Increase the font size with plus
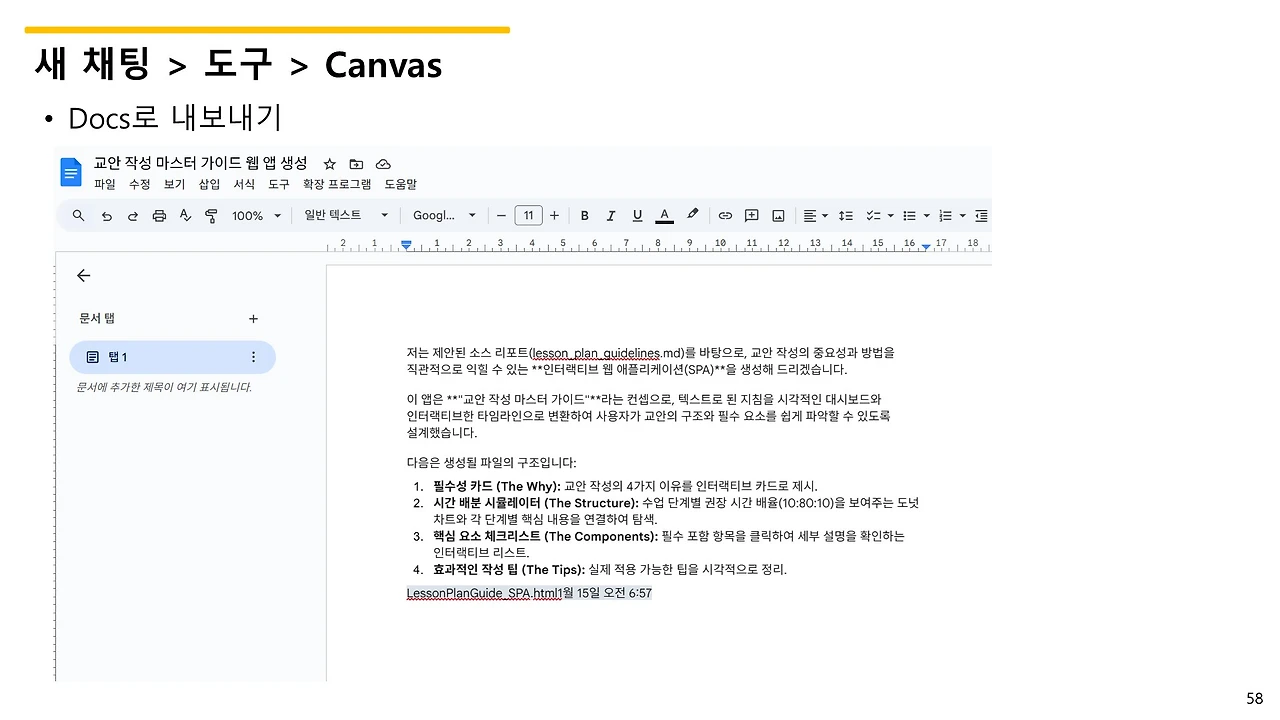This screenshot has width=1280, height=720. click(554, 215)
